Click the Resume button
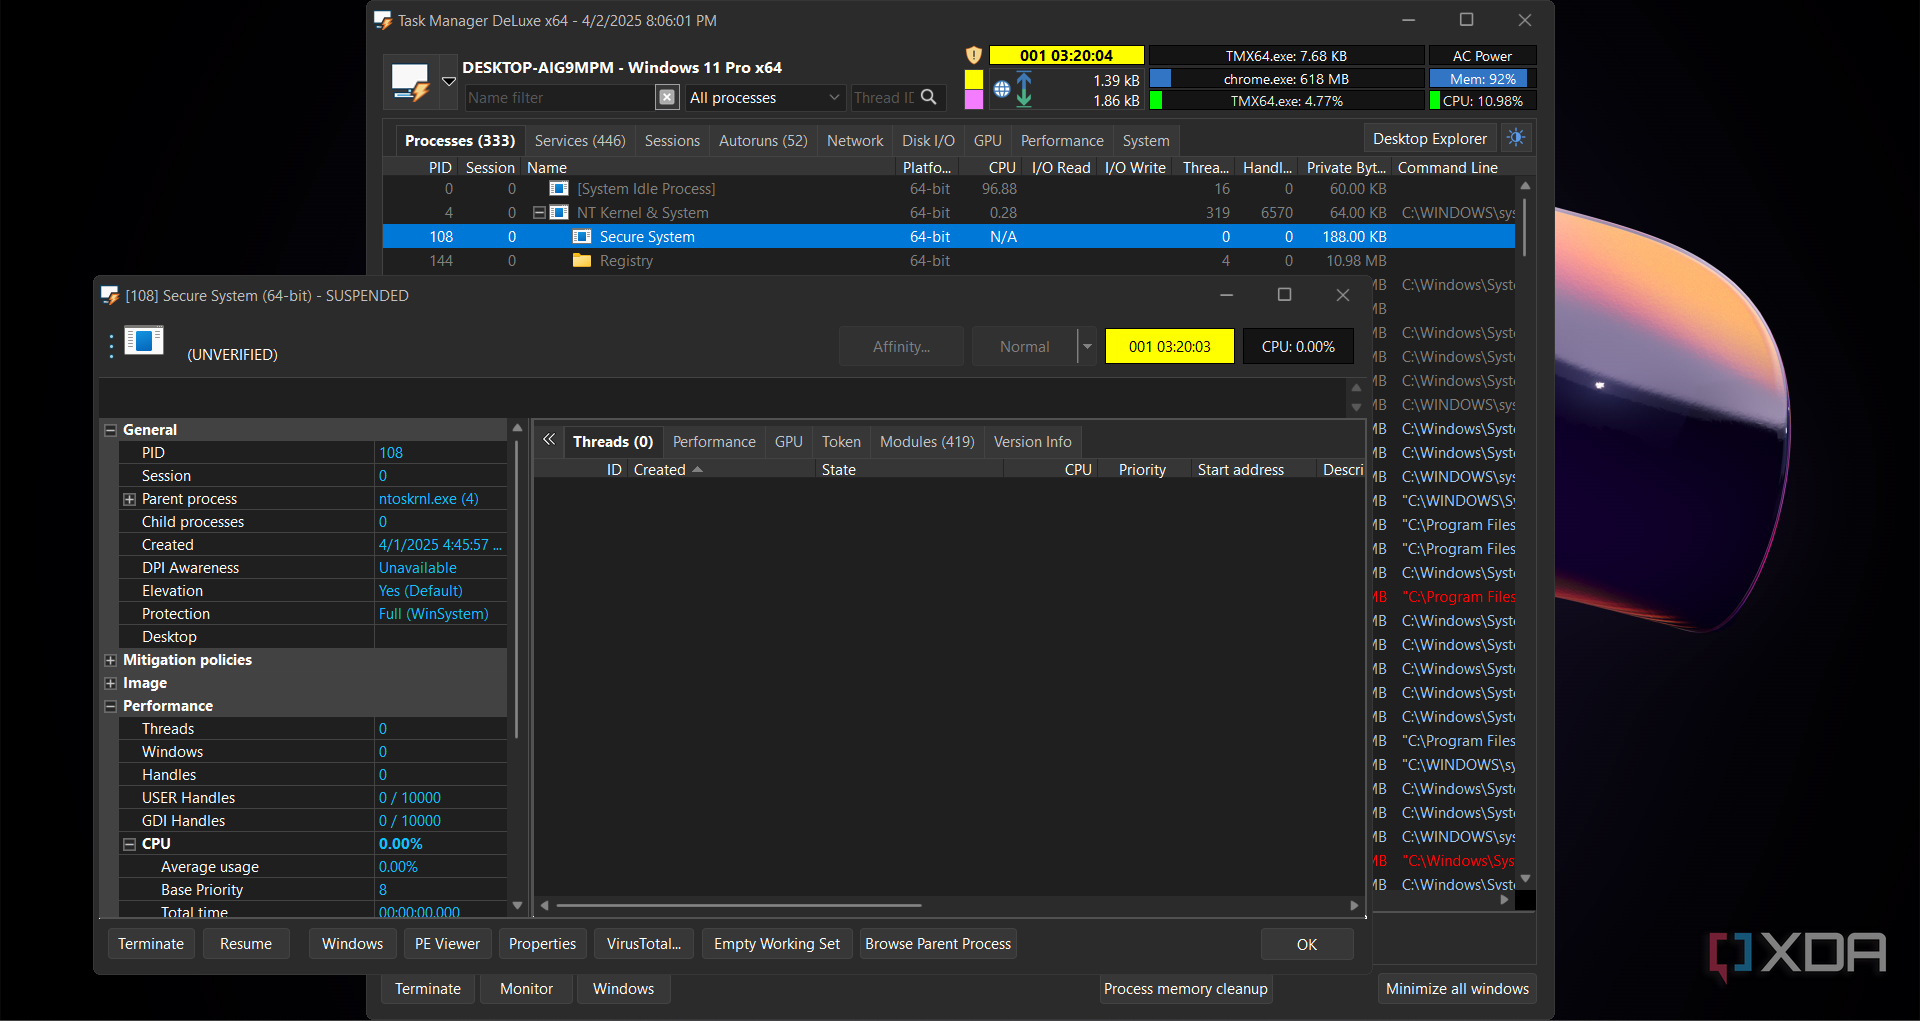Image resolution: width=1920 pixels, height=1021 pixels. pyautogui.click(x=246, y=944)
